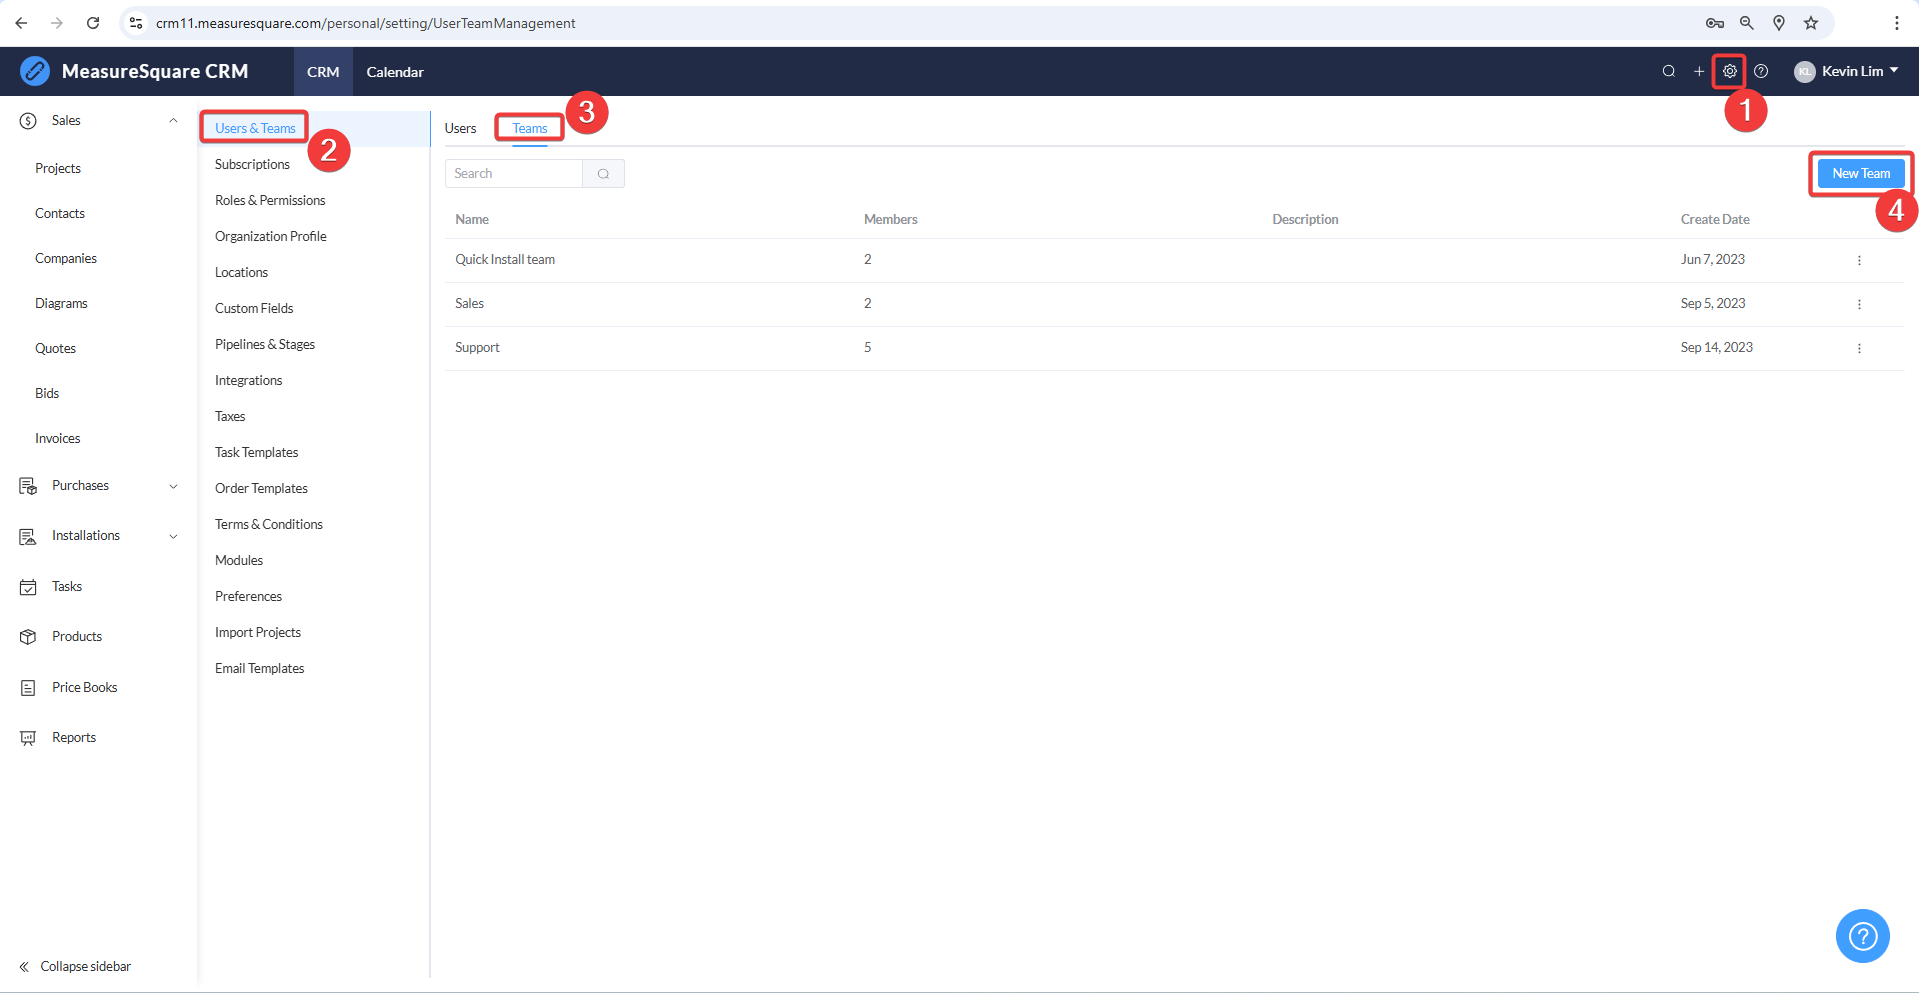Image resolution: width=1919 pixels, height=993 pixels.
Task: Open the Calendar top navigation tab
Action: (395, 72)
